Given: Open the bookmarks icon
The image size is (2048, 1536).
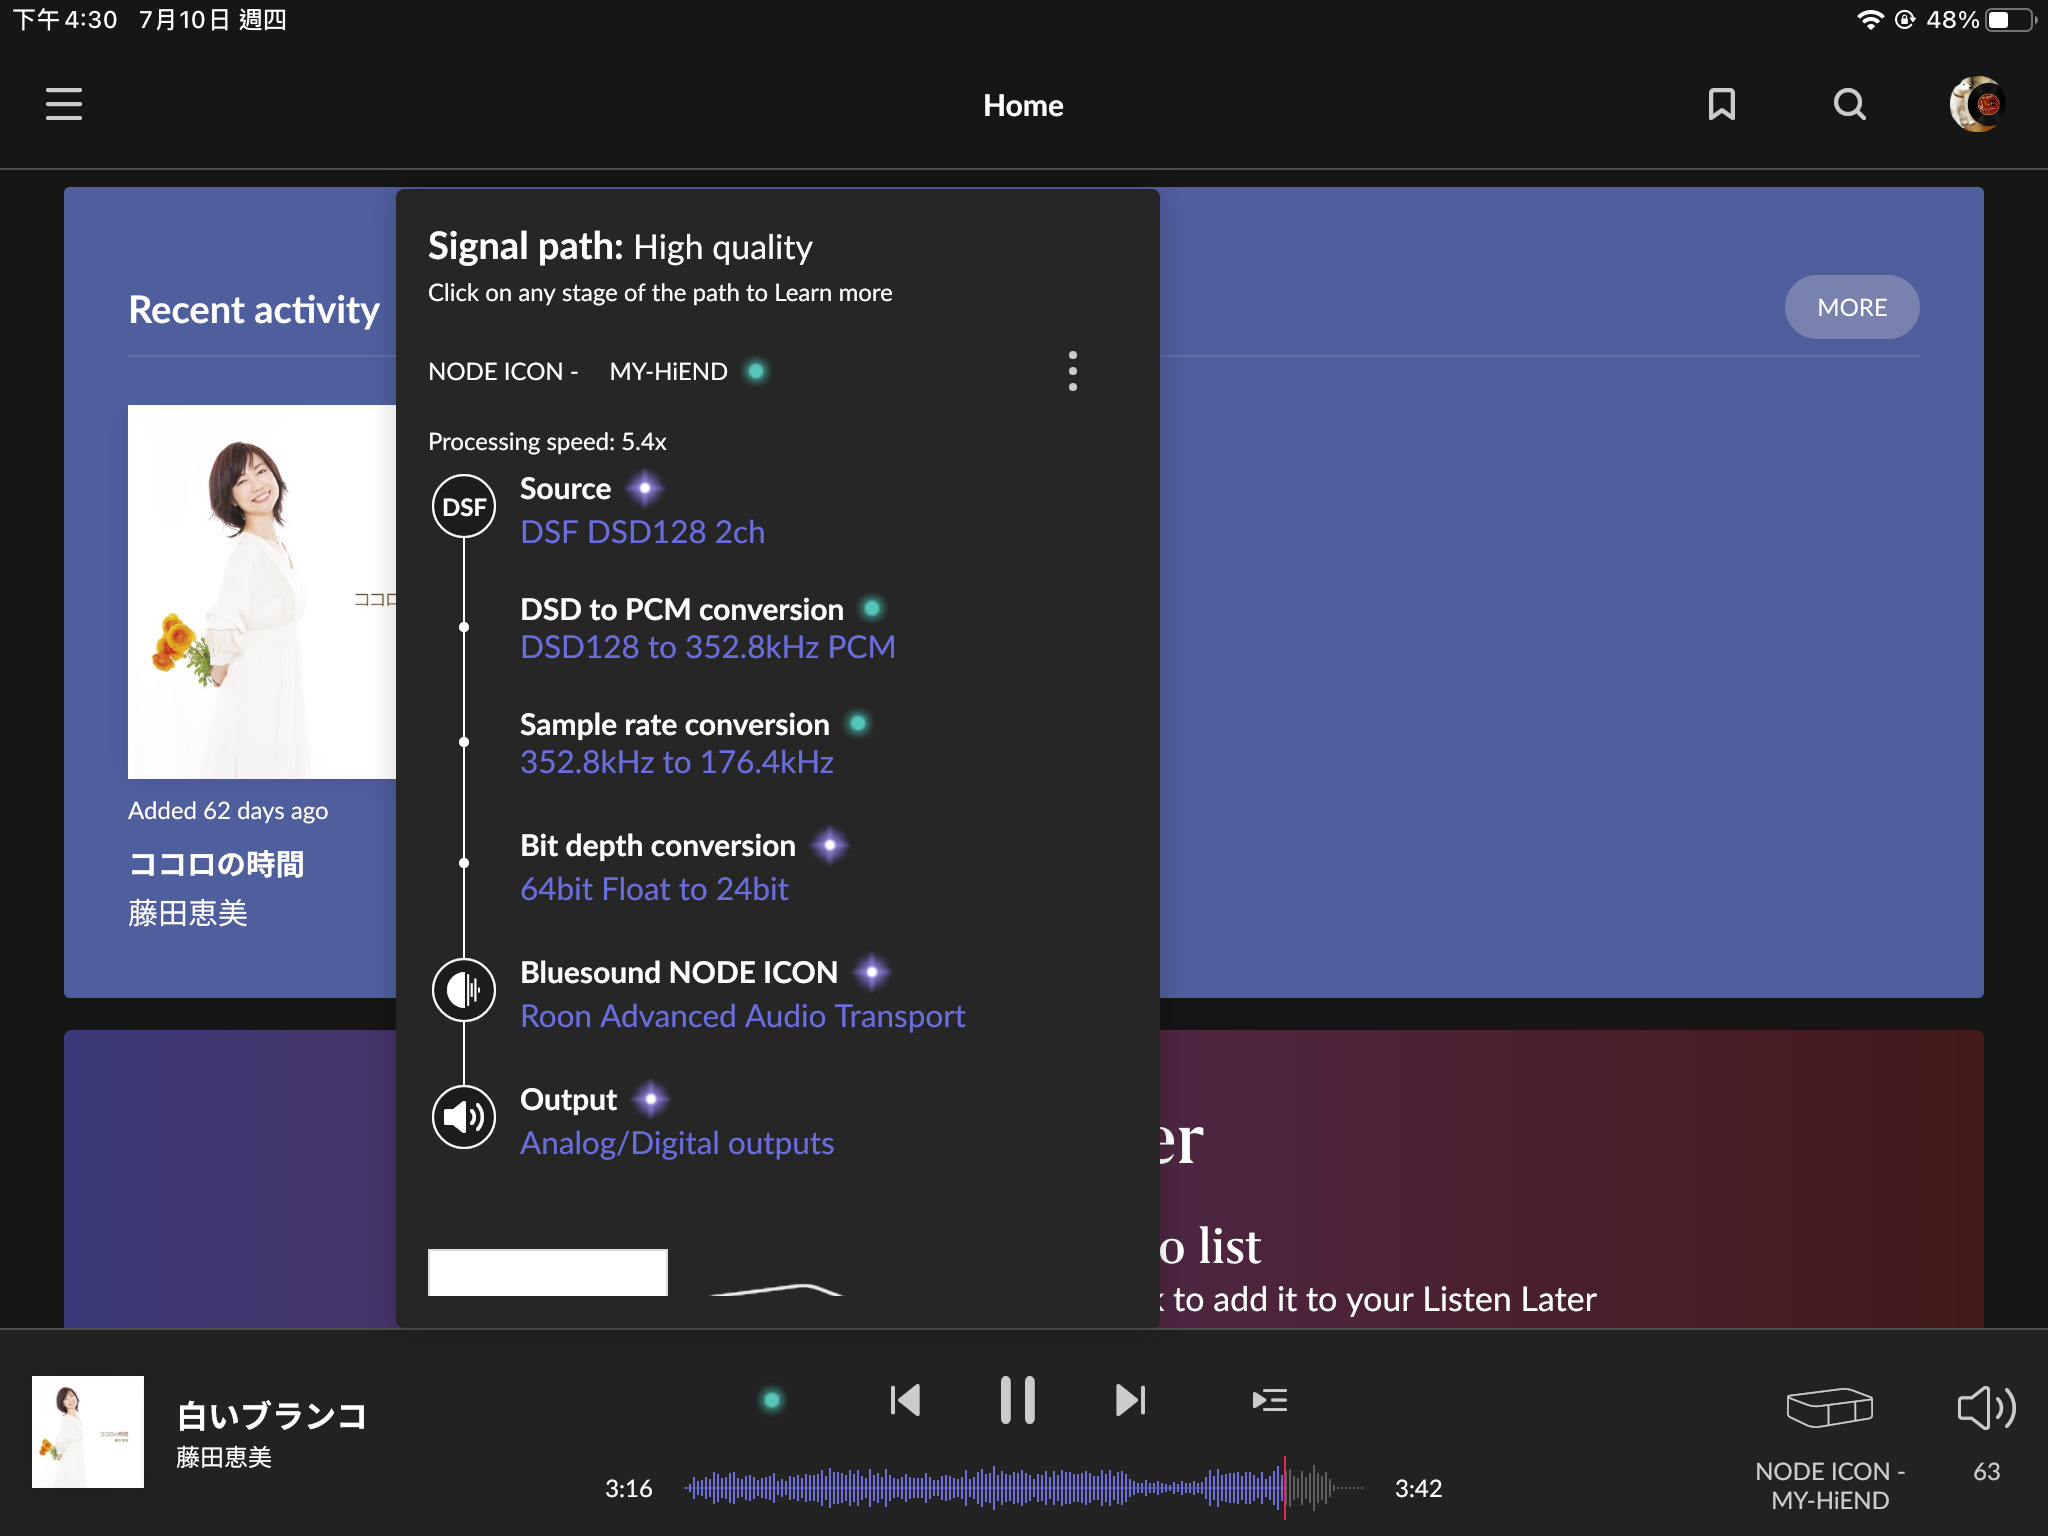Looking at the screenshot, I should click(1721, 104).
